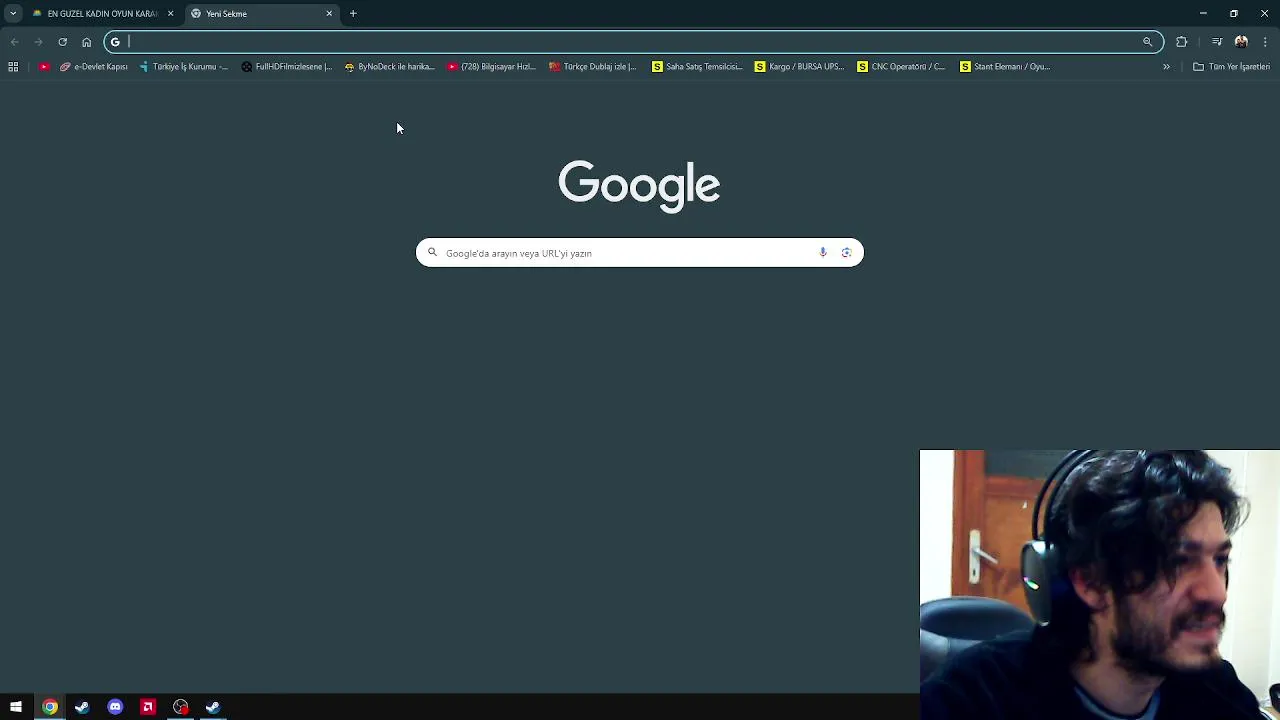Image resolution: width=1280 pixels, height=720 pixels.
Task: Search by image with Google Lens icon
Action: coord(846,252)
